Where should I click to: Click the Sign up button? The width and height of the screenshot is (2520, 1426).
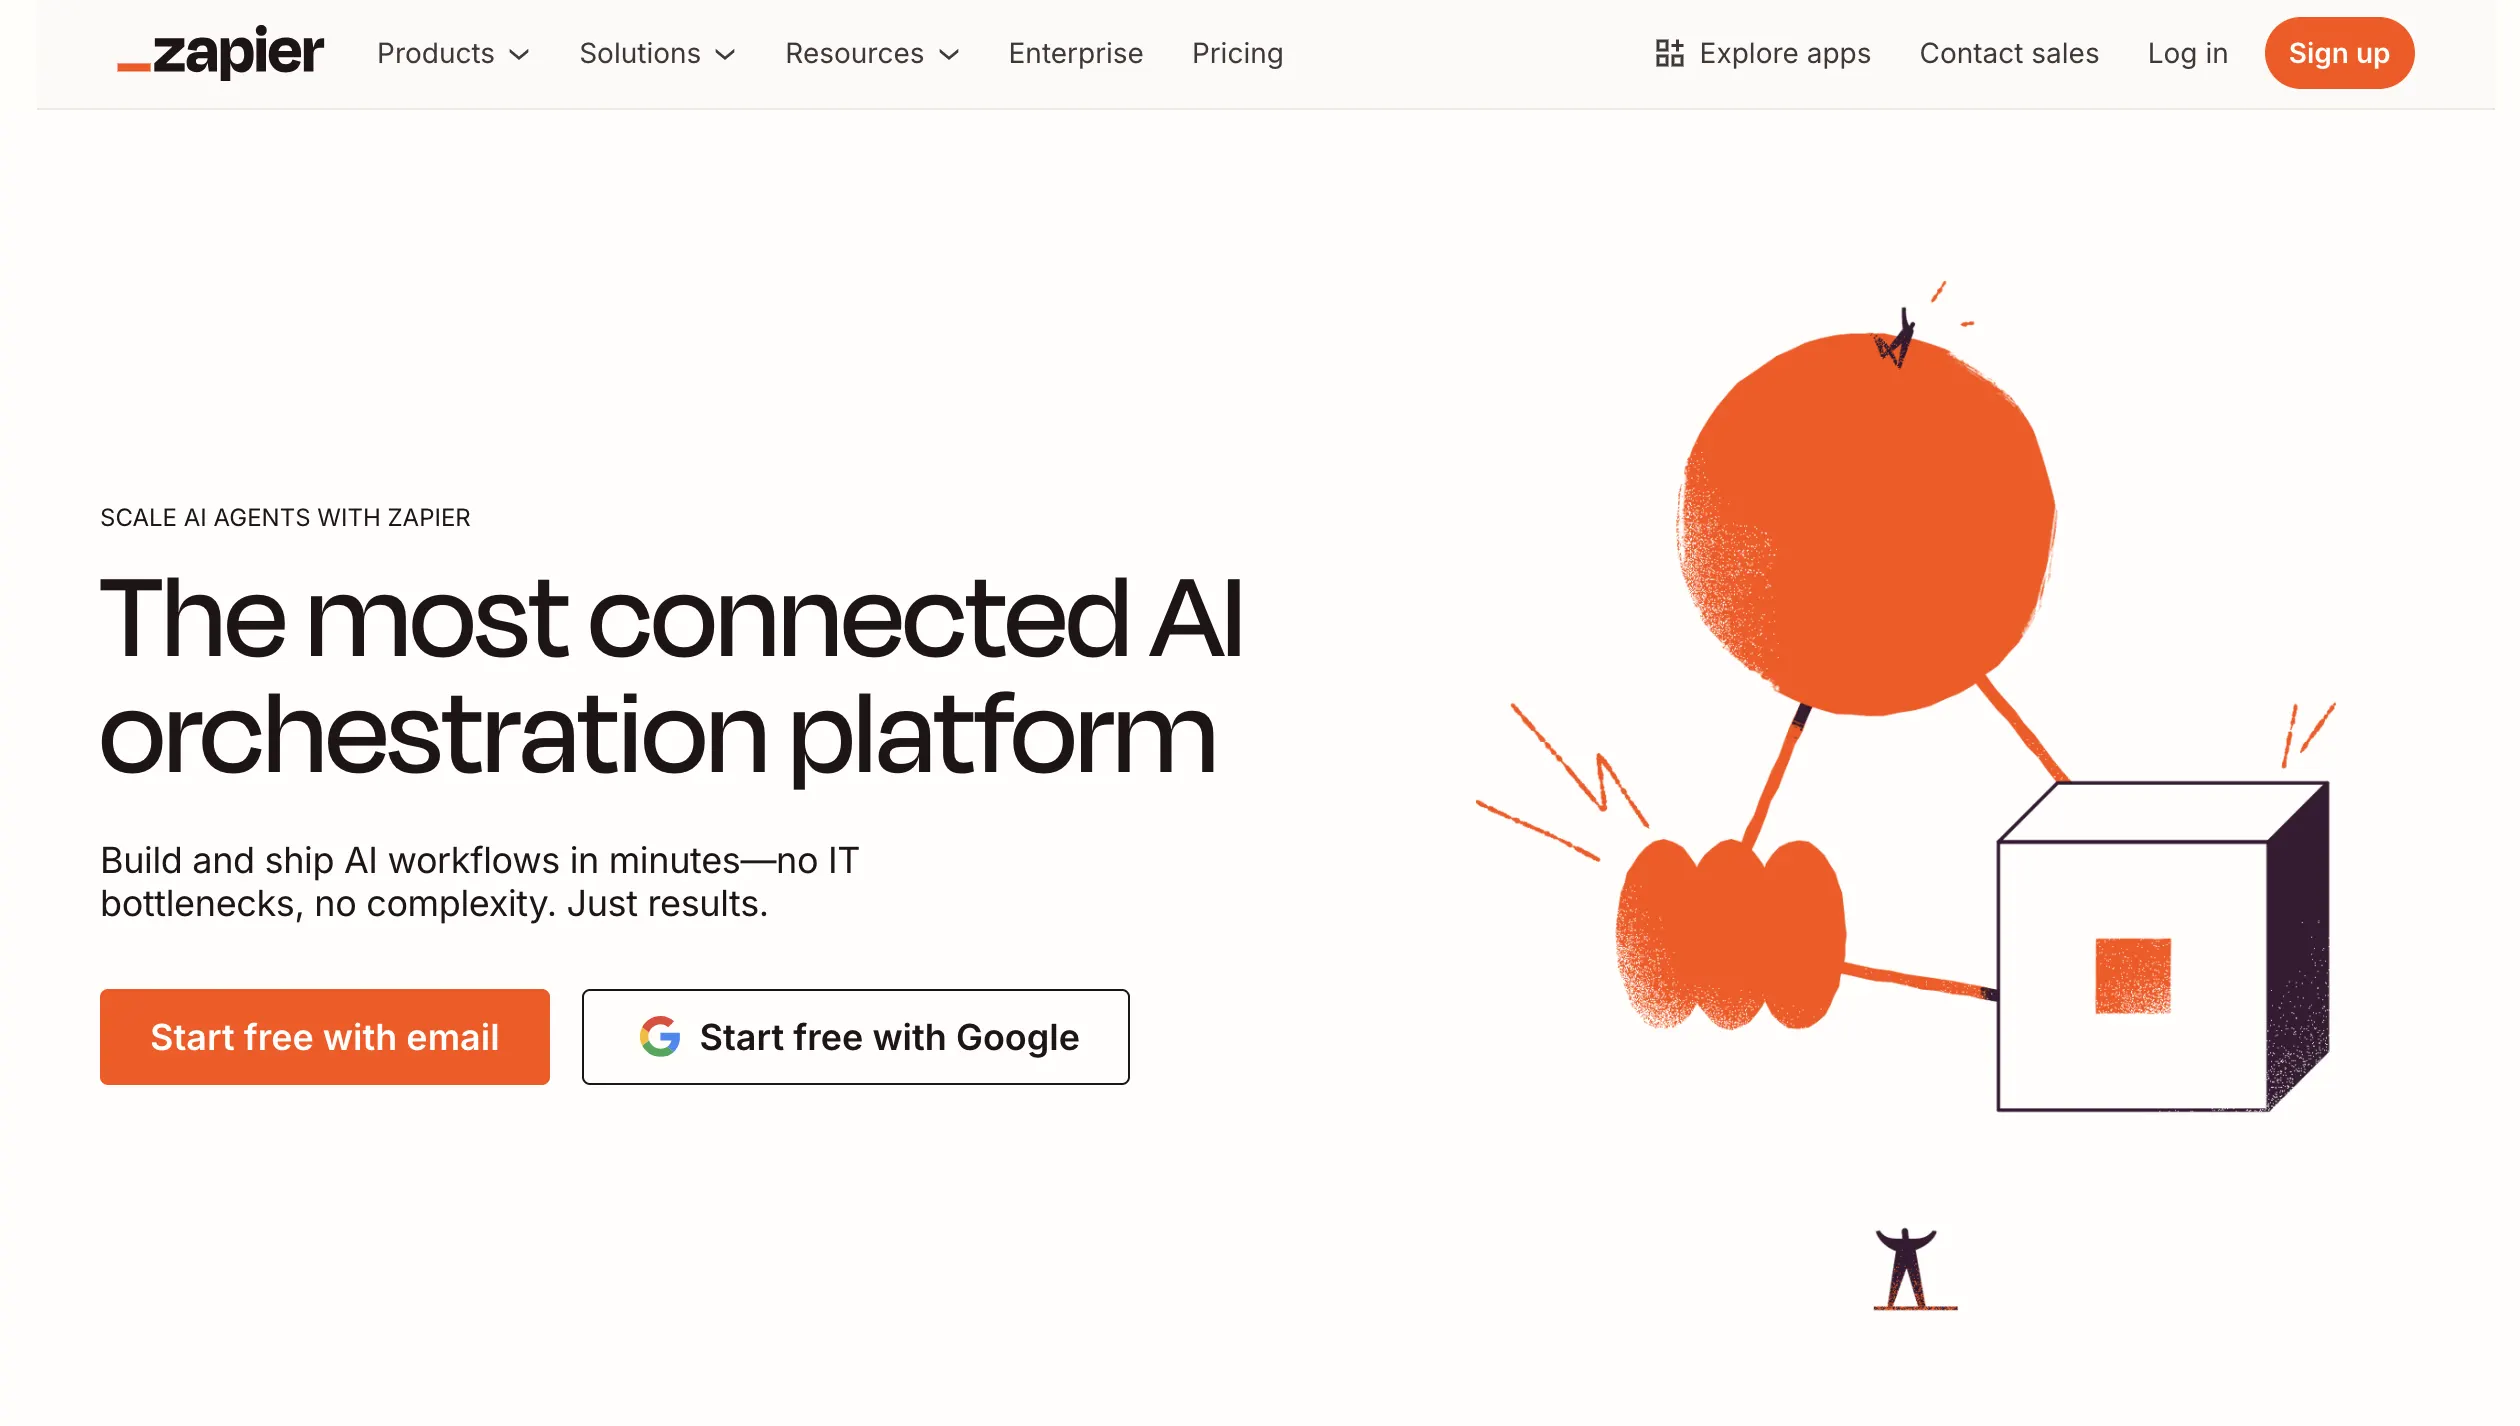tap(2339, 53)
